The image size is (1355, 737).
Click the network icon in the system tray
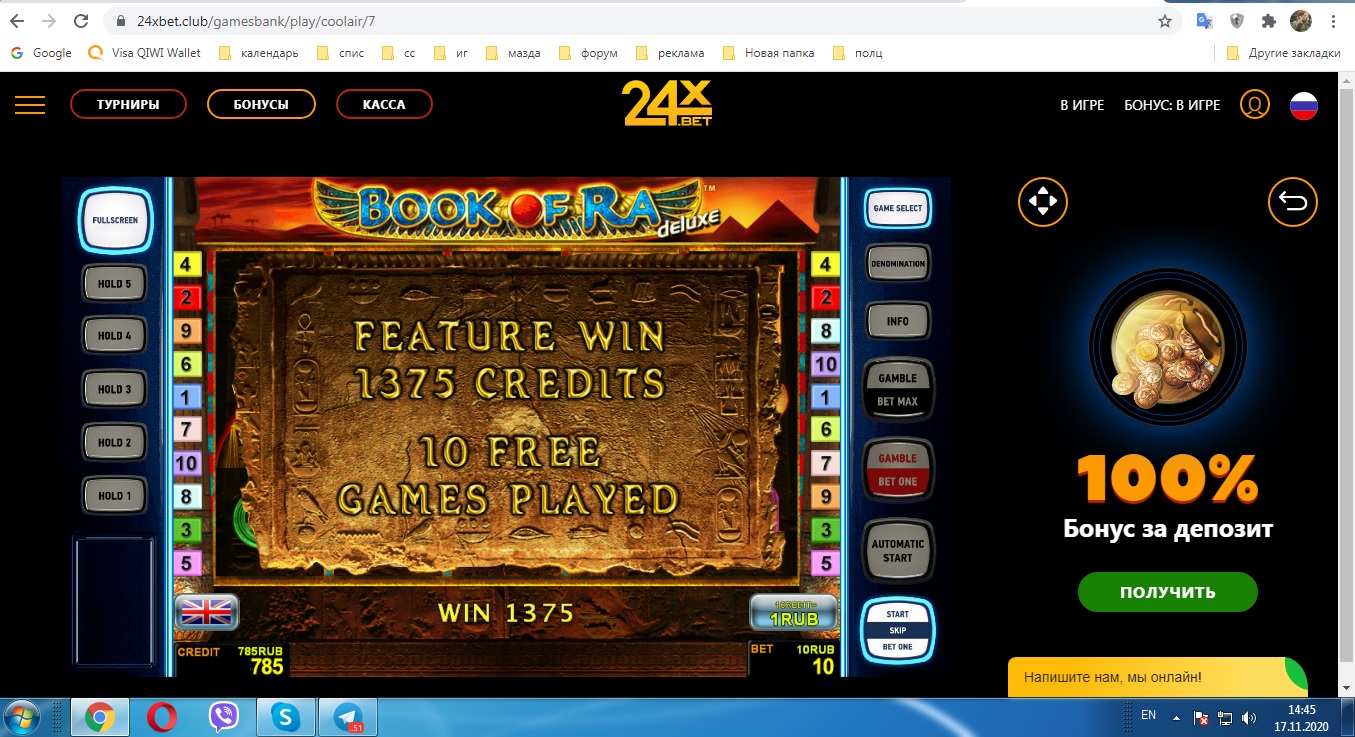point(1226,718)
